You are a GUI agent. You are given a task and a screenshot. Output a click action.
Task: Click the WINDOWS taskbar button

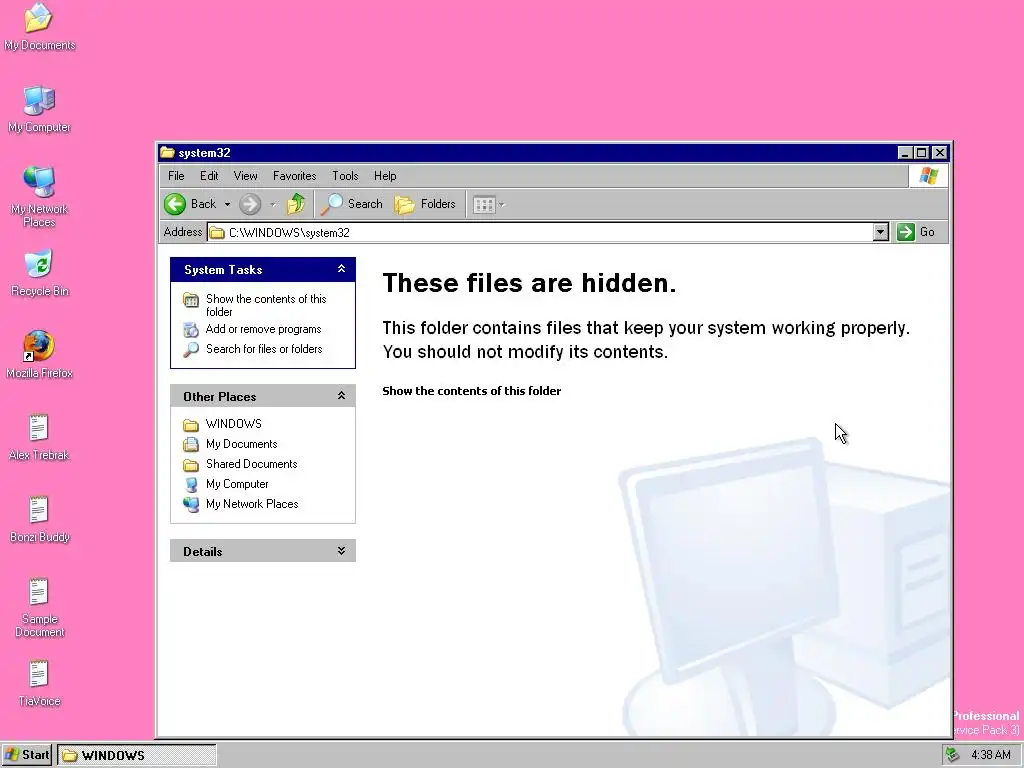(x=136, y=756)
